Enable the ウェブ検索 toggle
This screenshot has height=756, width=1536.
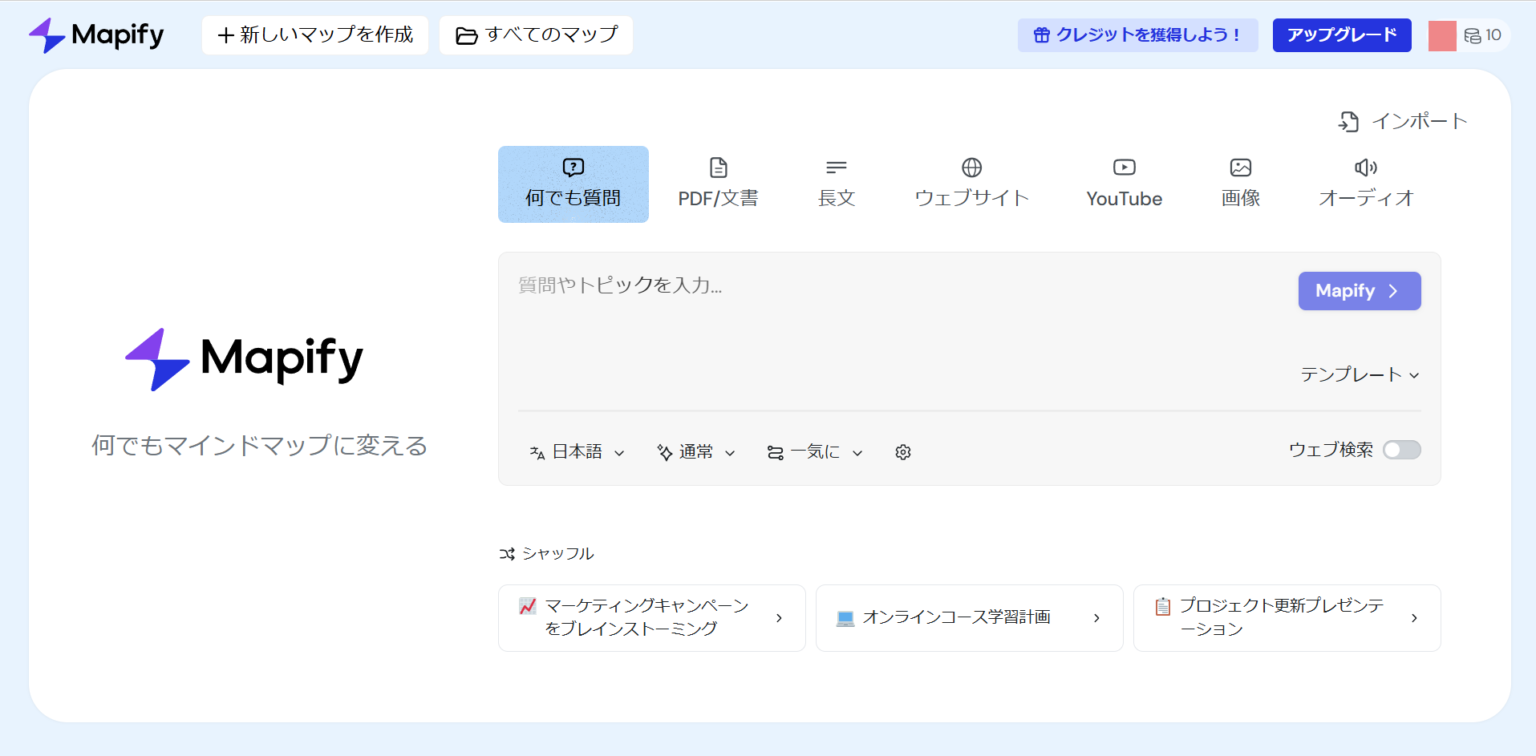tap(1401, 450)
